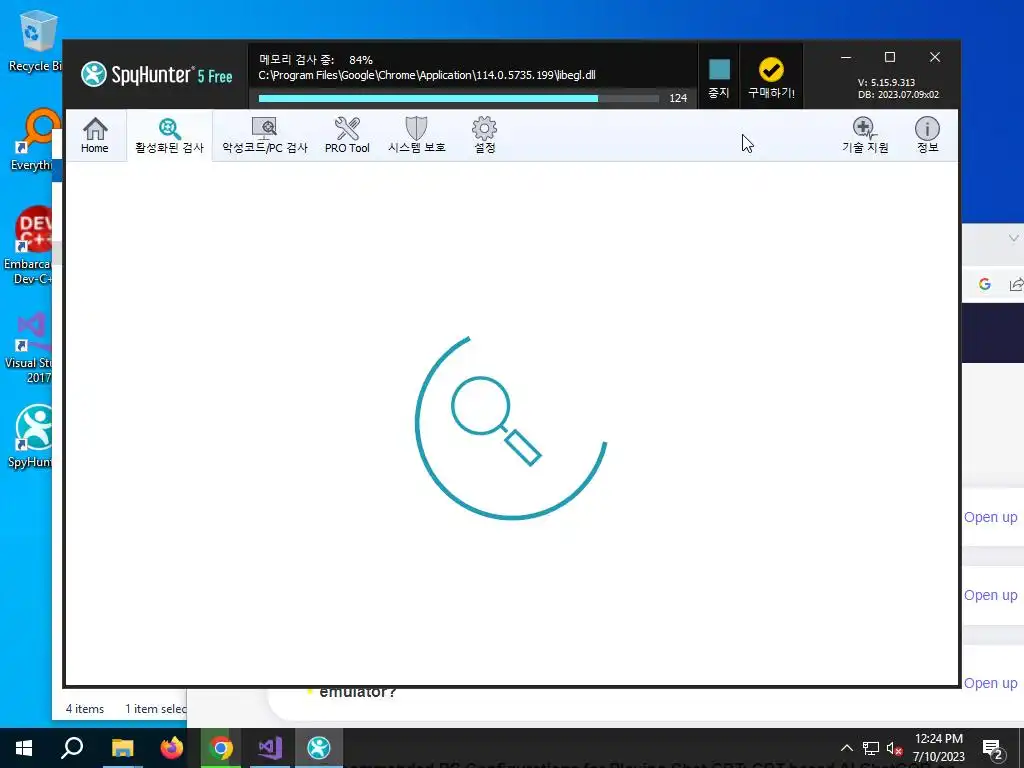Screen dimensions: 1024x768
Task: Click the scanned file path text
Action: (427, 75)
